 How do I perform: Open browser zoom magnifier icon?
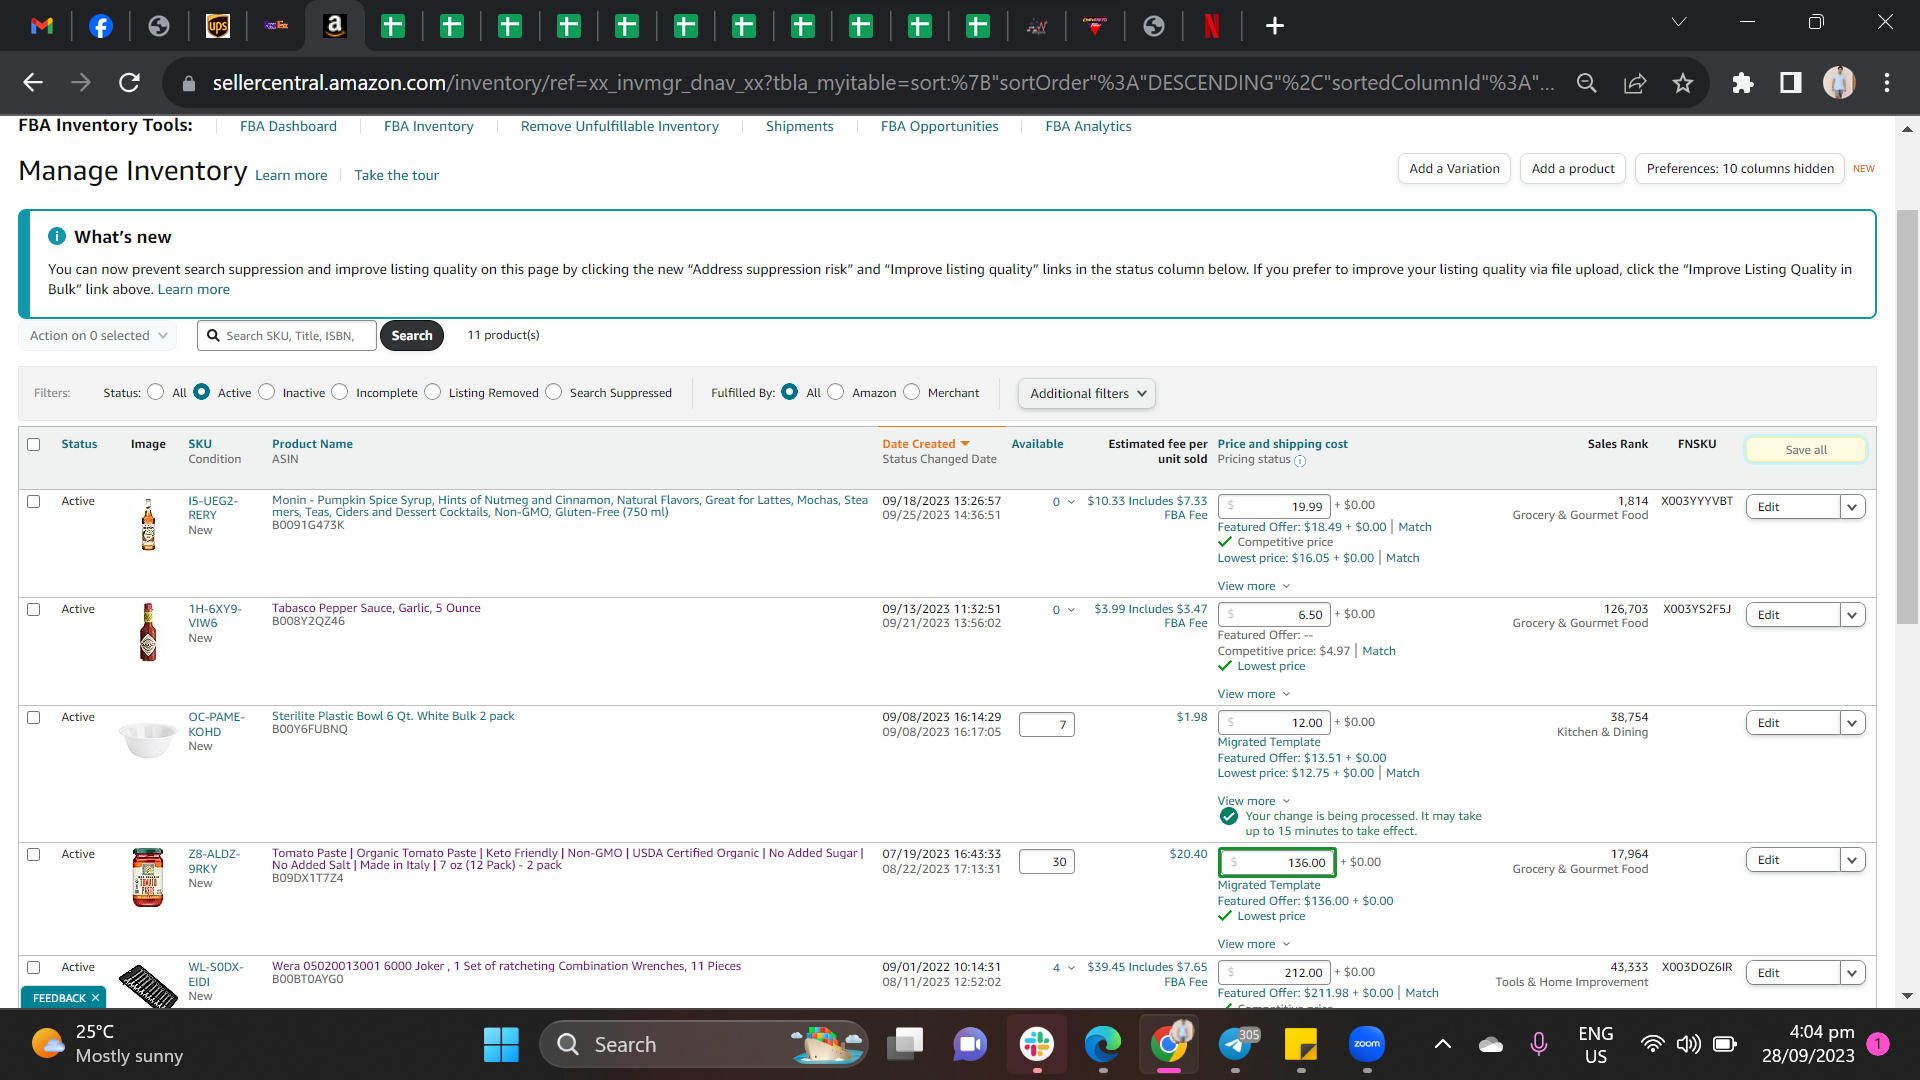tap(1587, 83)
